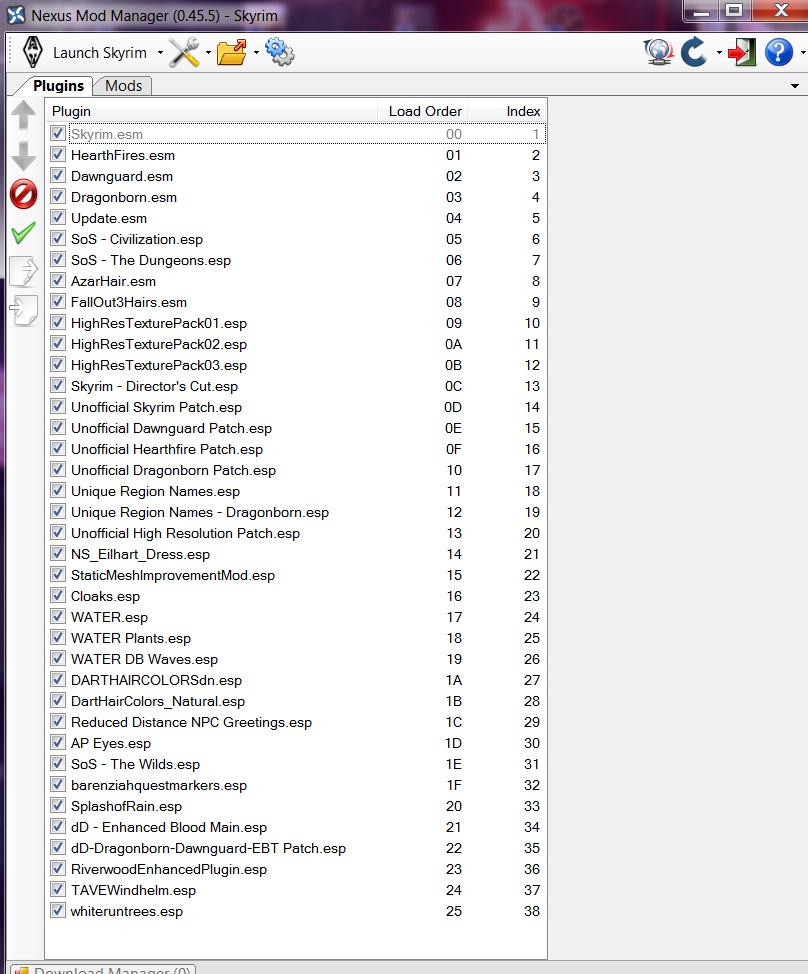Open the settings gears icon
This screenshot has height=974, width=808.
point(280,53)
